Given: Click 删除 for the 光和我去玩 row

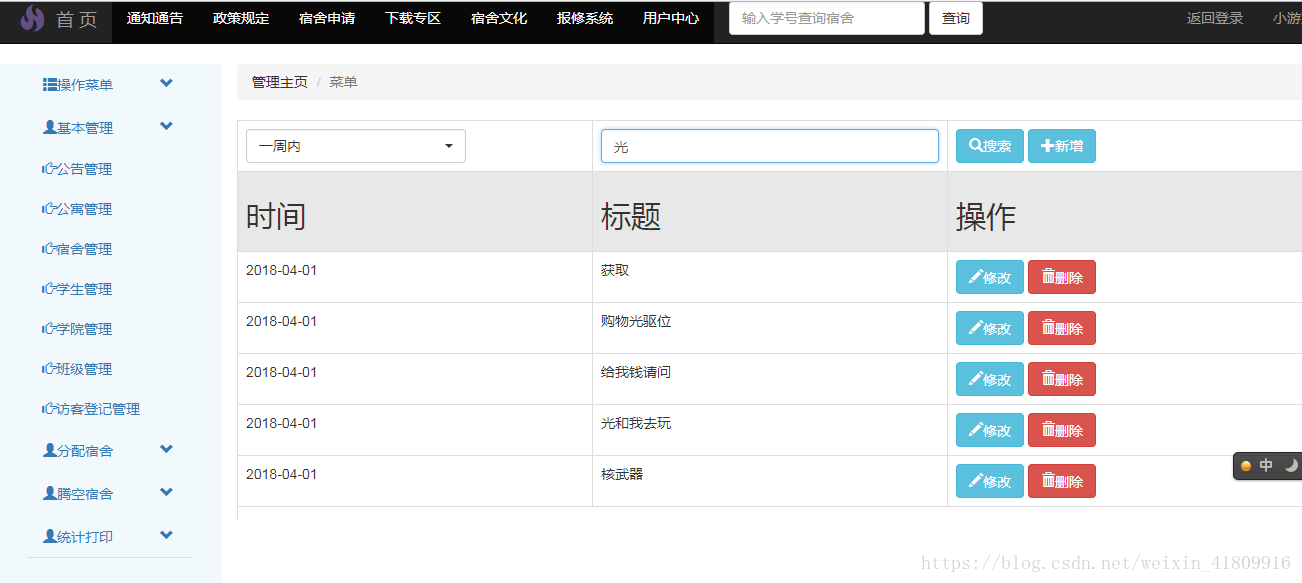Looking at the screenshot, I should [x=1062, y=430].
